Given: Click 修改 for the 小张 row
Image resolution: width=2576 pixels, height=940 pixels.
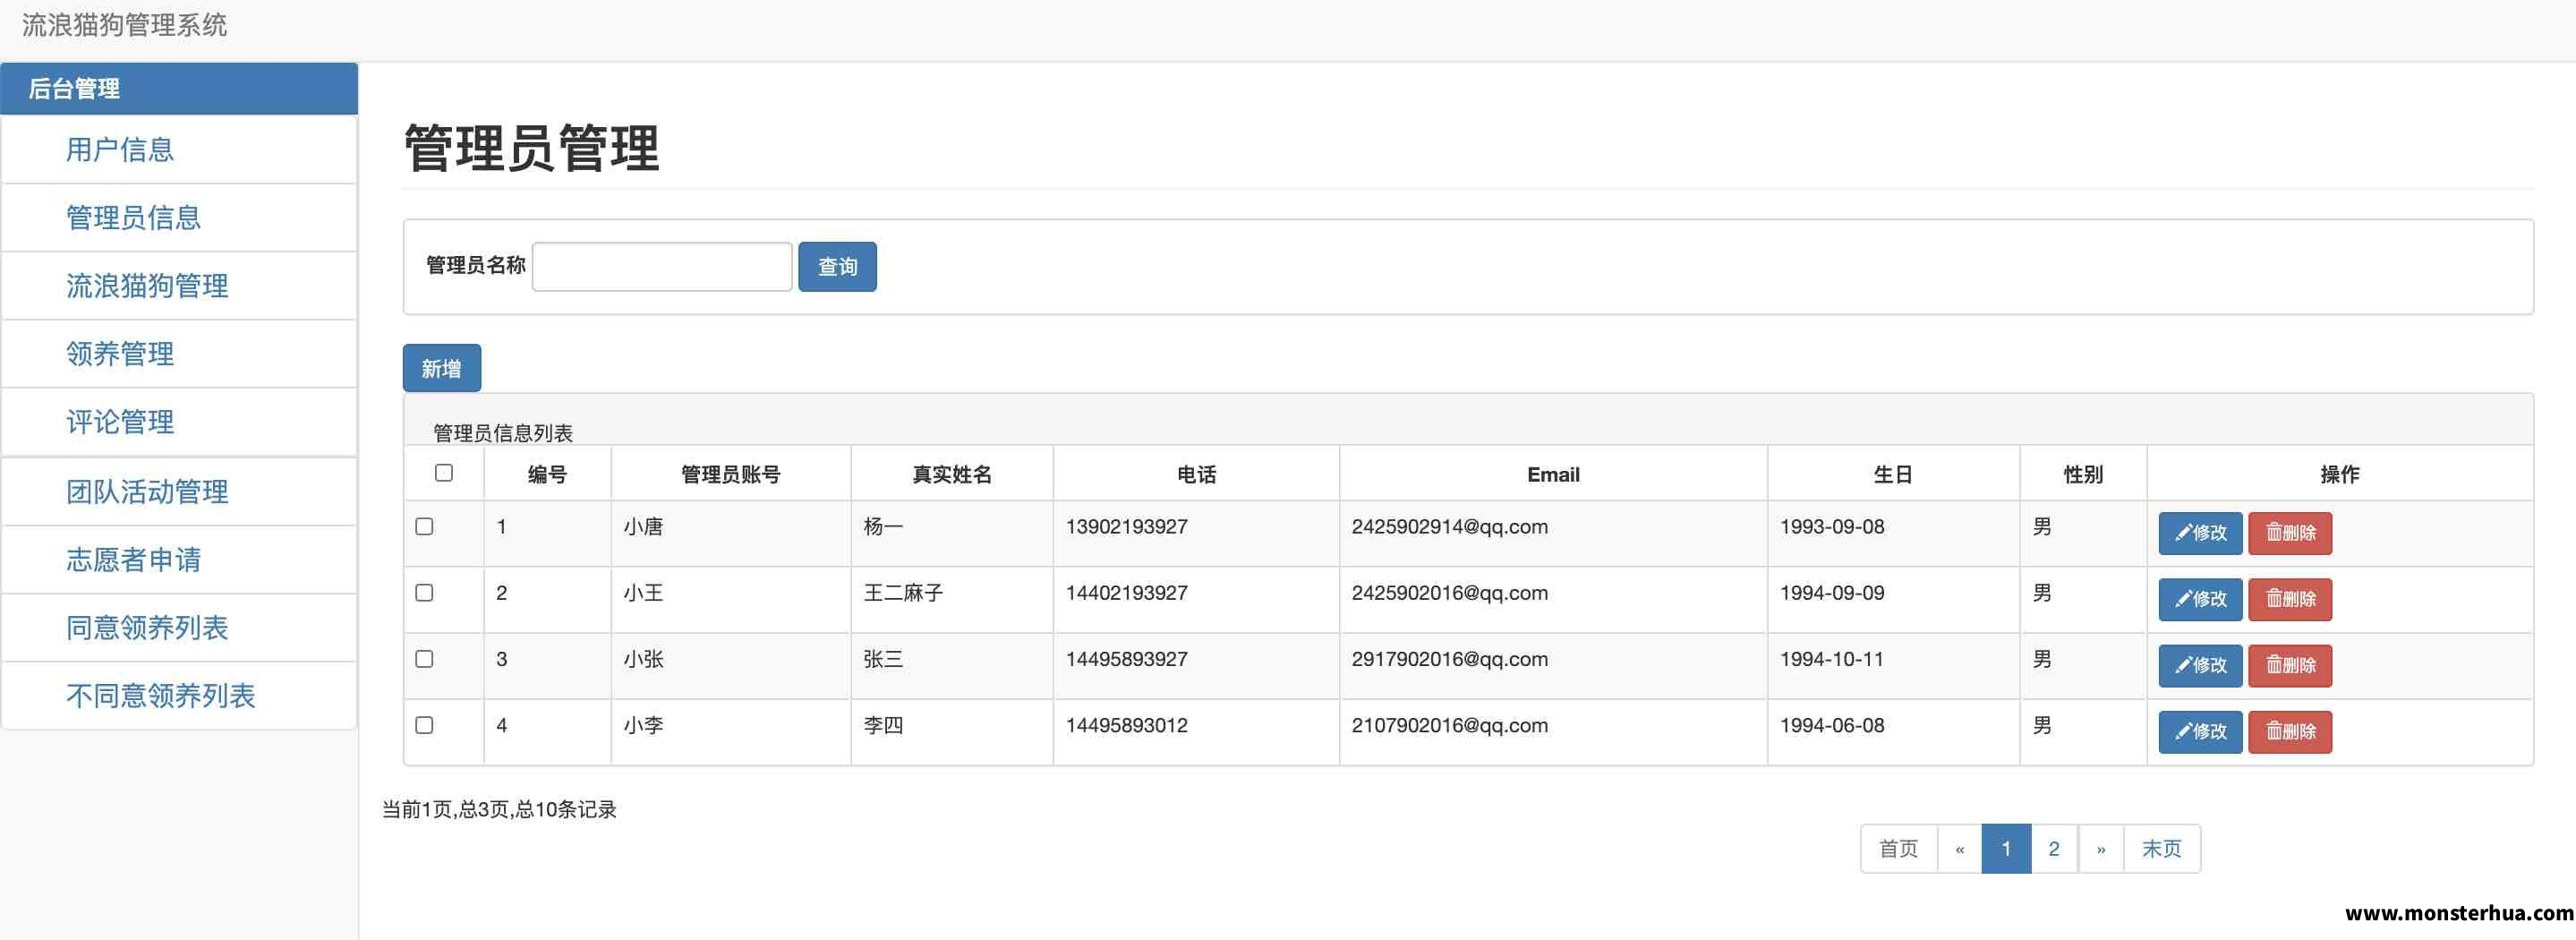Looking at the screenshot, I should point(2200,665).
